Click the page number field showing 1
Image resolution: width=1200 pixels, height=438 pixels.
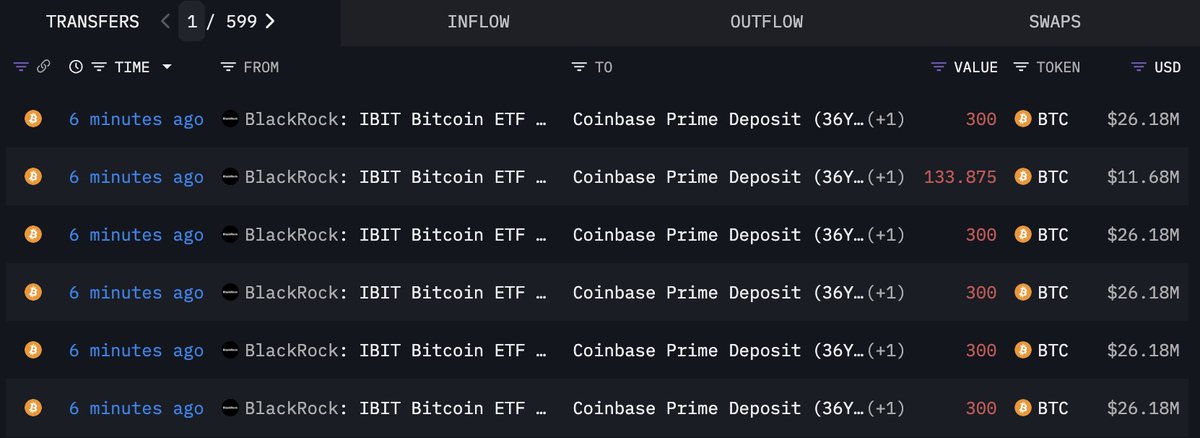[191, 21]
